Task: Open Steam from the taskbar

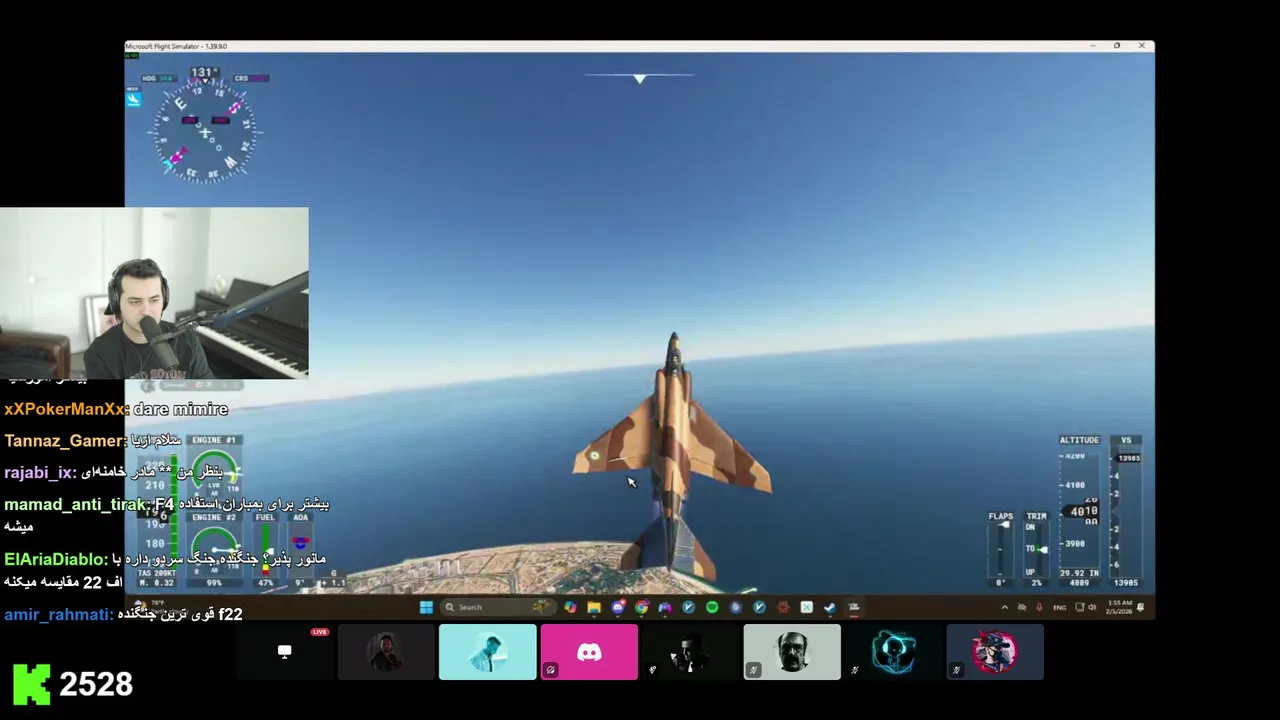Action: tap(830, 607)
